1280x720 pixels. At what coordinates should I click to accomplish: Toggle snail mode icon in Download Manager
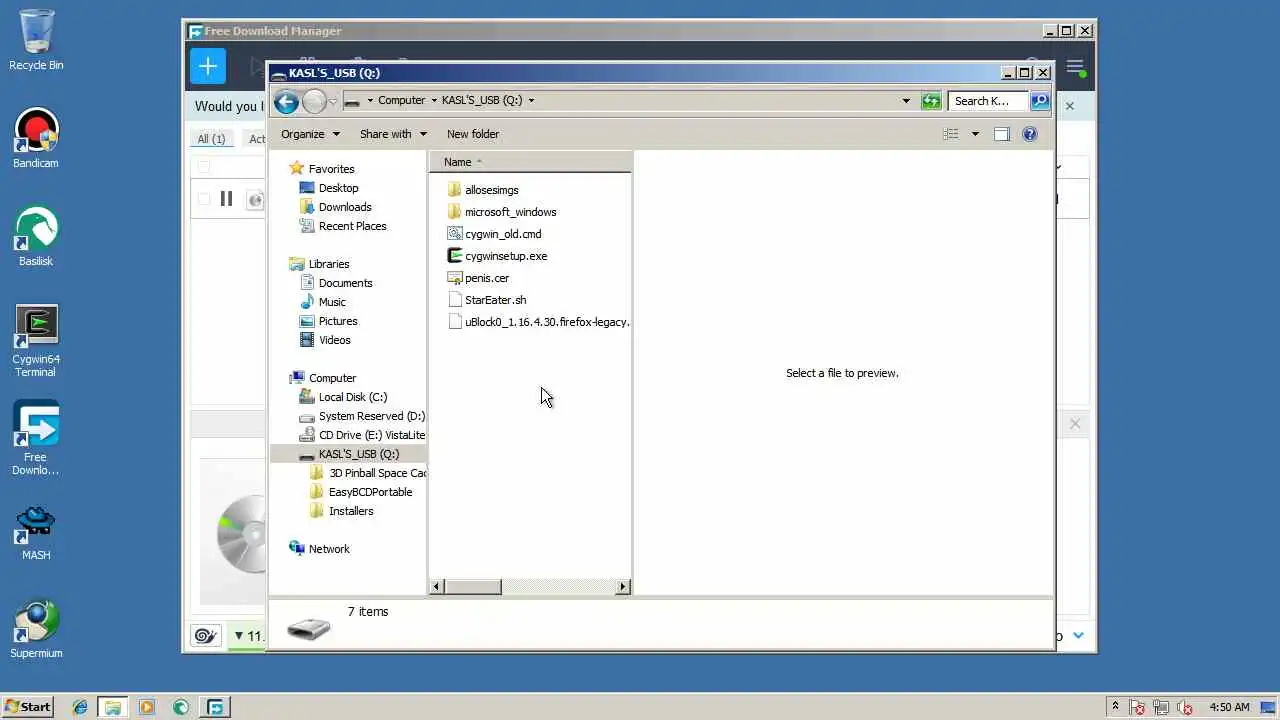[206, 635]
